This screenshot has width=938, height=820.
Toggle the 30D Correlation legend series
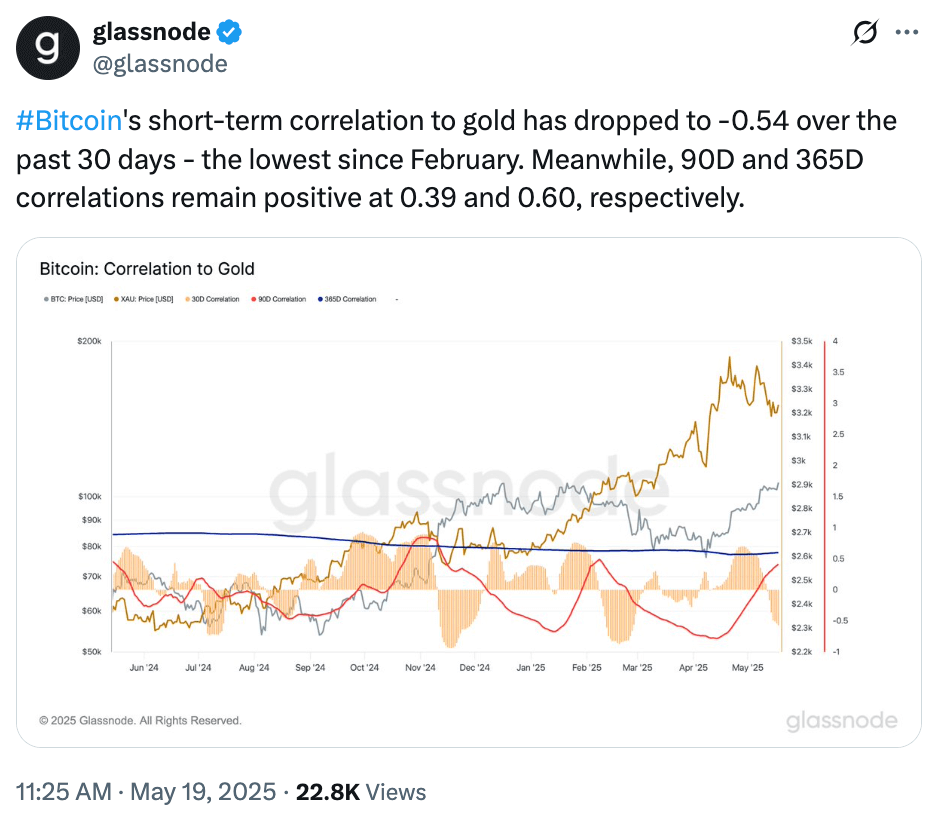coord(214,299)
